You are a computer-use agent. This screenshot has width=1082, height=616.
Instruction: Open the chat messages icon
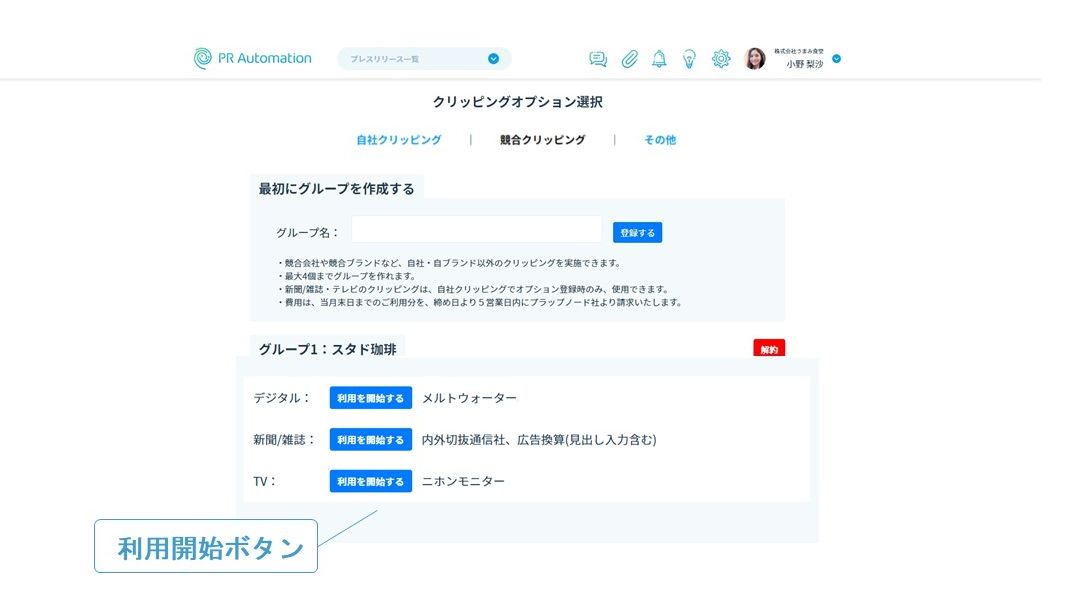click(x=598, y=59)
